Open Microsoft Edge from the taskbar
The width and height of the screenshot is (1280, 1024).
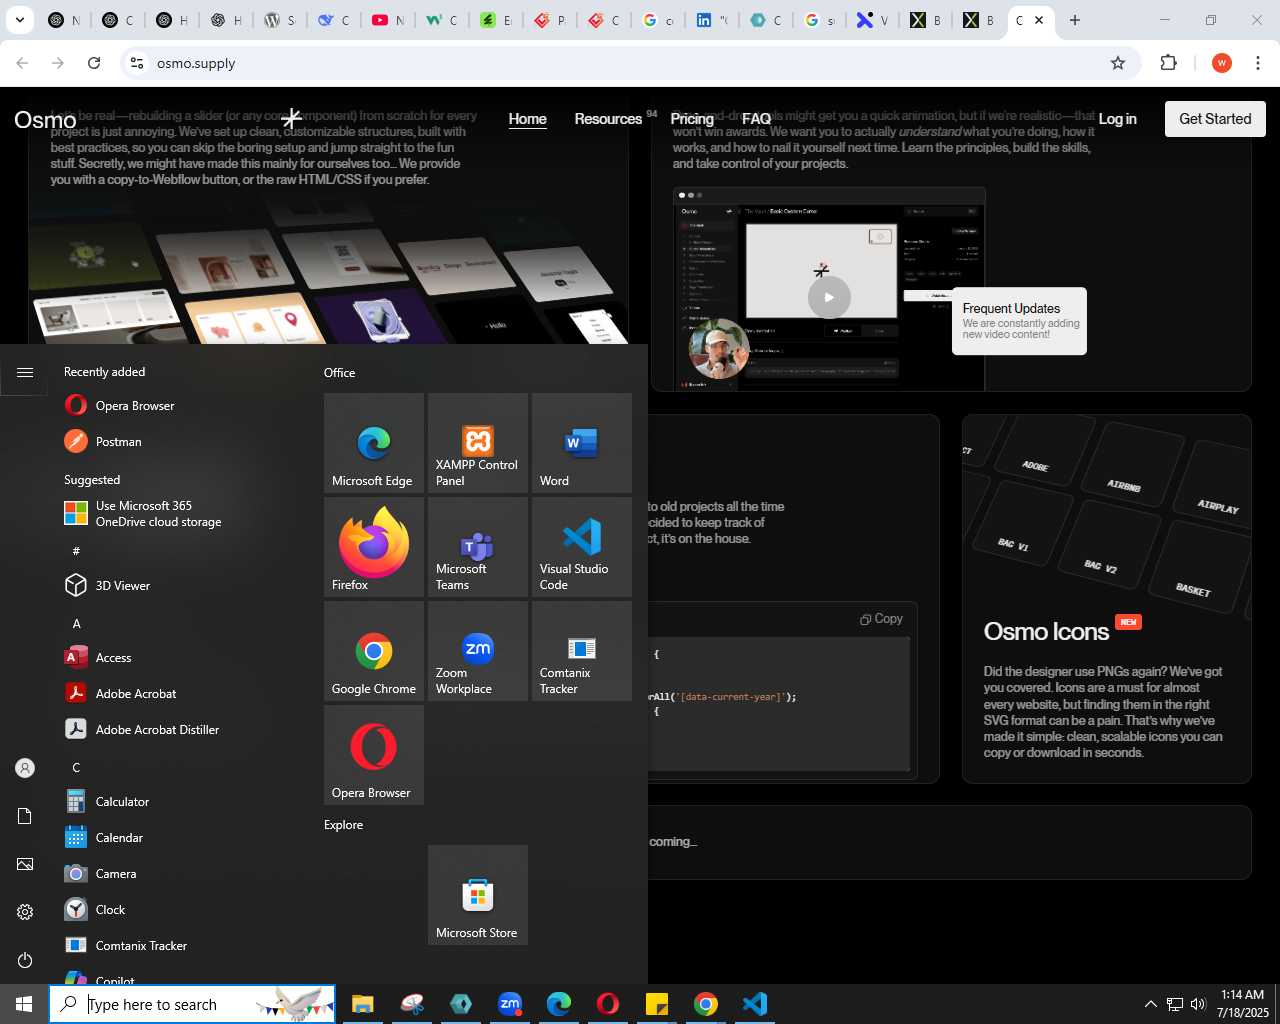pos(559,1004)
